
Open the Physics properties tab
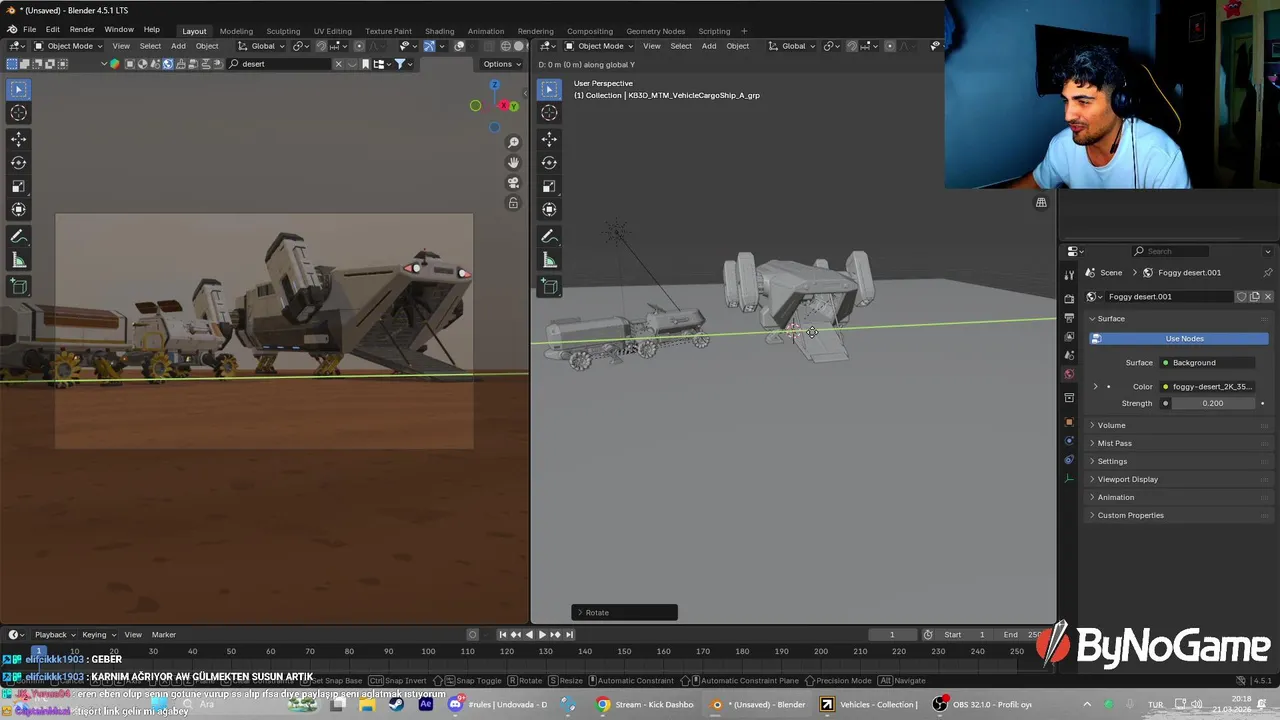(x=1069, y=441)
